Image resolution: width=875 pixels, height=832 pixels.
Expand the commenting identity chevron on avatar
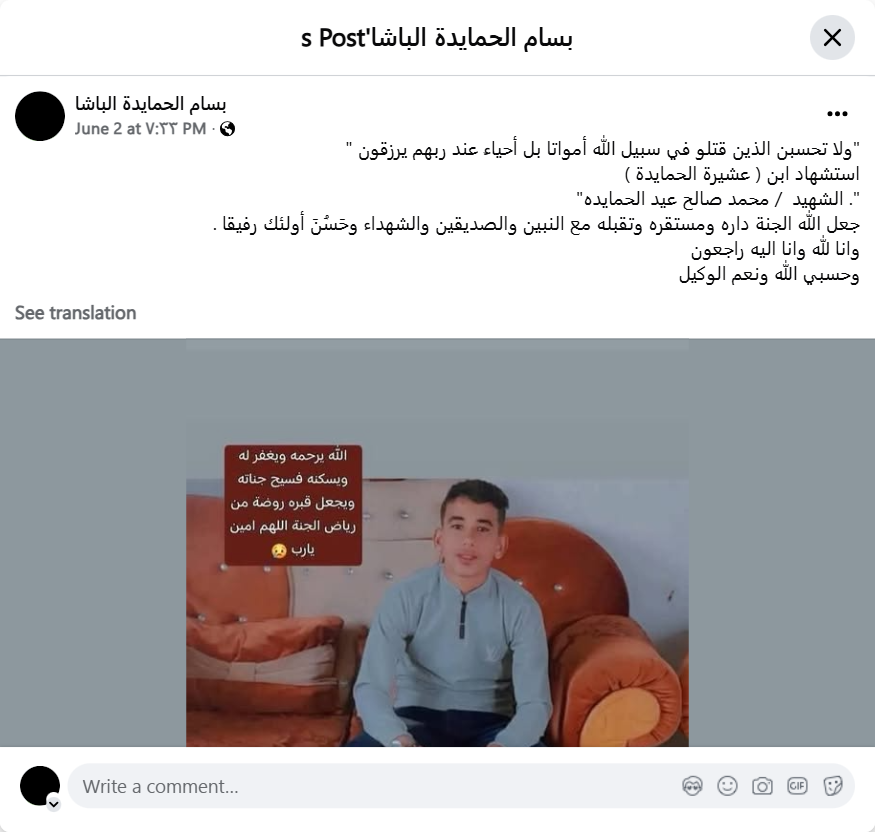pos(54,804)
